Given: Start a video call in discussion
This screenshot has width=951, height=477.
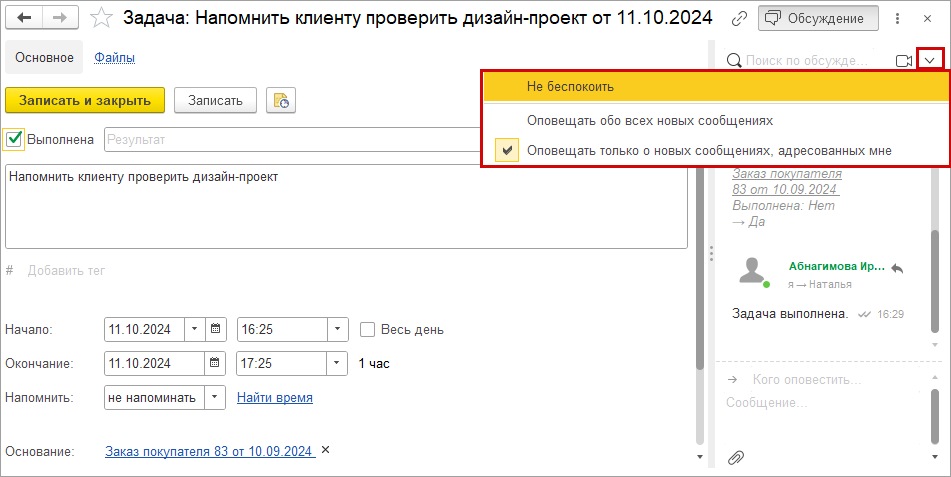Looking at the screenshot, I should [903, 61].
